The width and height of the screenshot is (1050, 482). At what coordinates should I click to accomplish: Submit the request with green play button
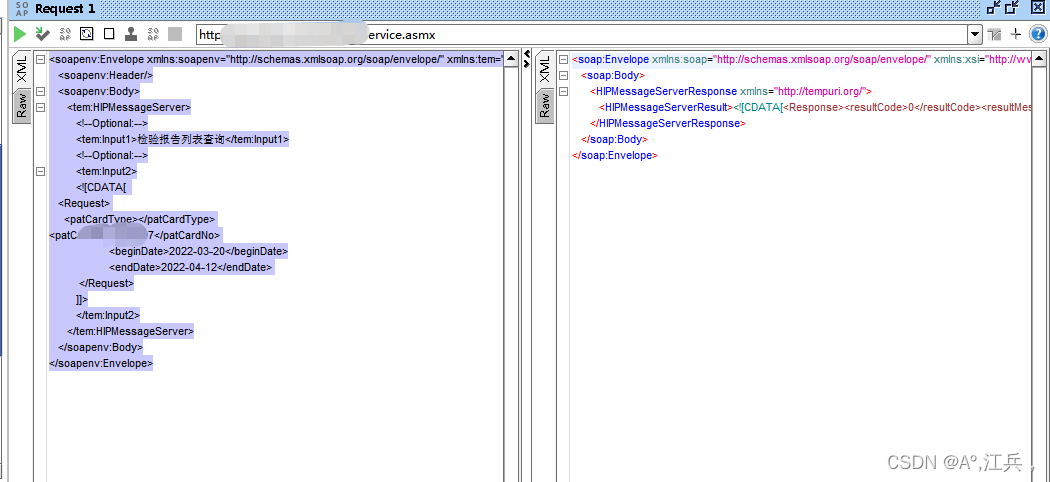[20, 33]
